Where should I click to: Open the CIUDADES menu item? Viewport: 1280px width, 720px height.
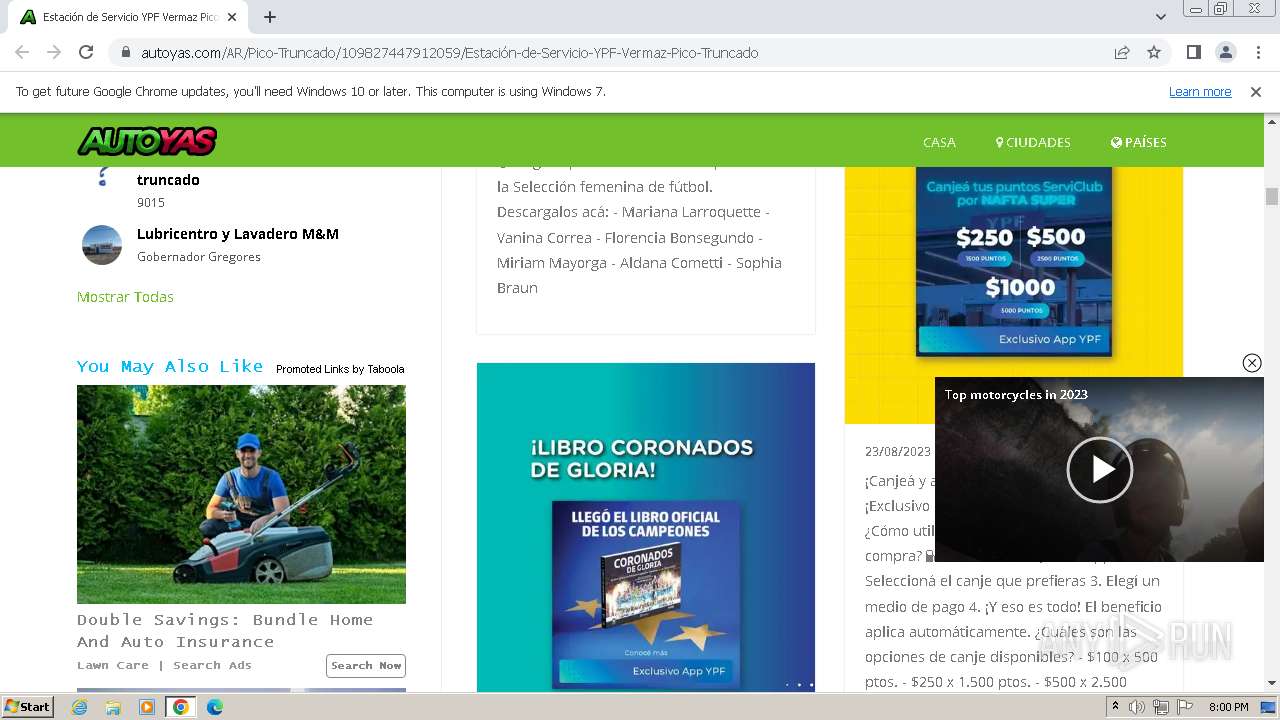point(1033,142)
